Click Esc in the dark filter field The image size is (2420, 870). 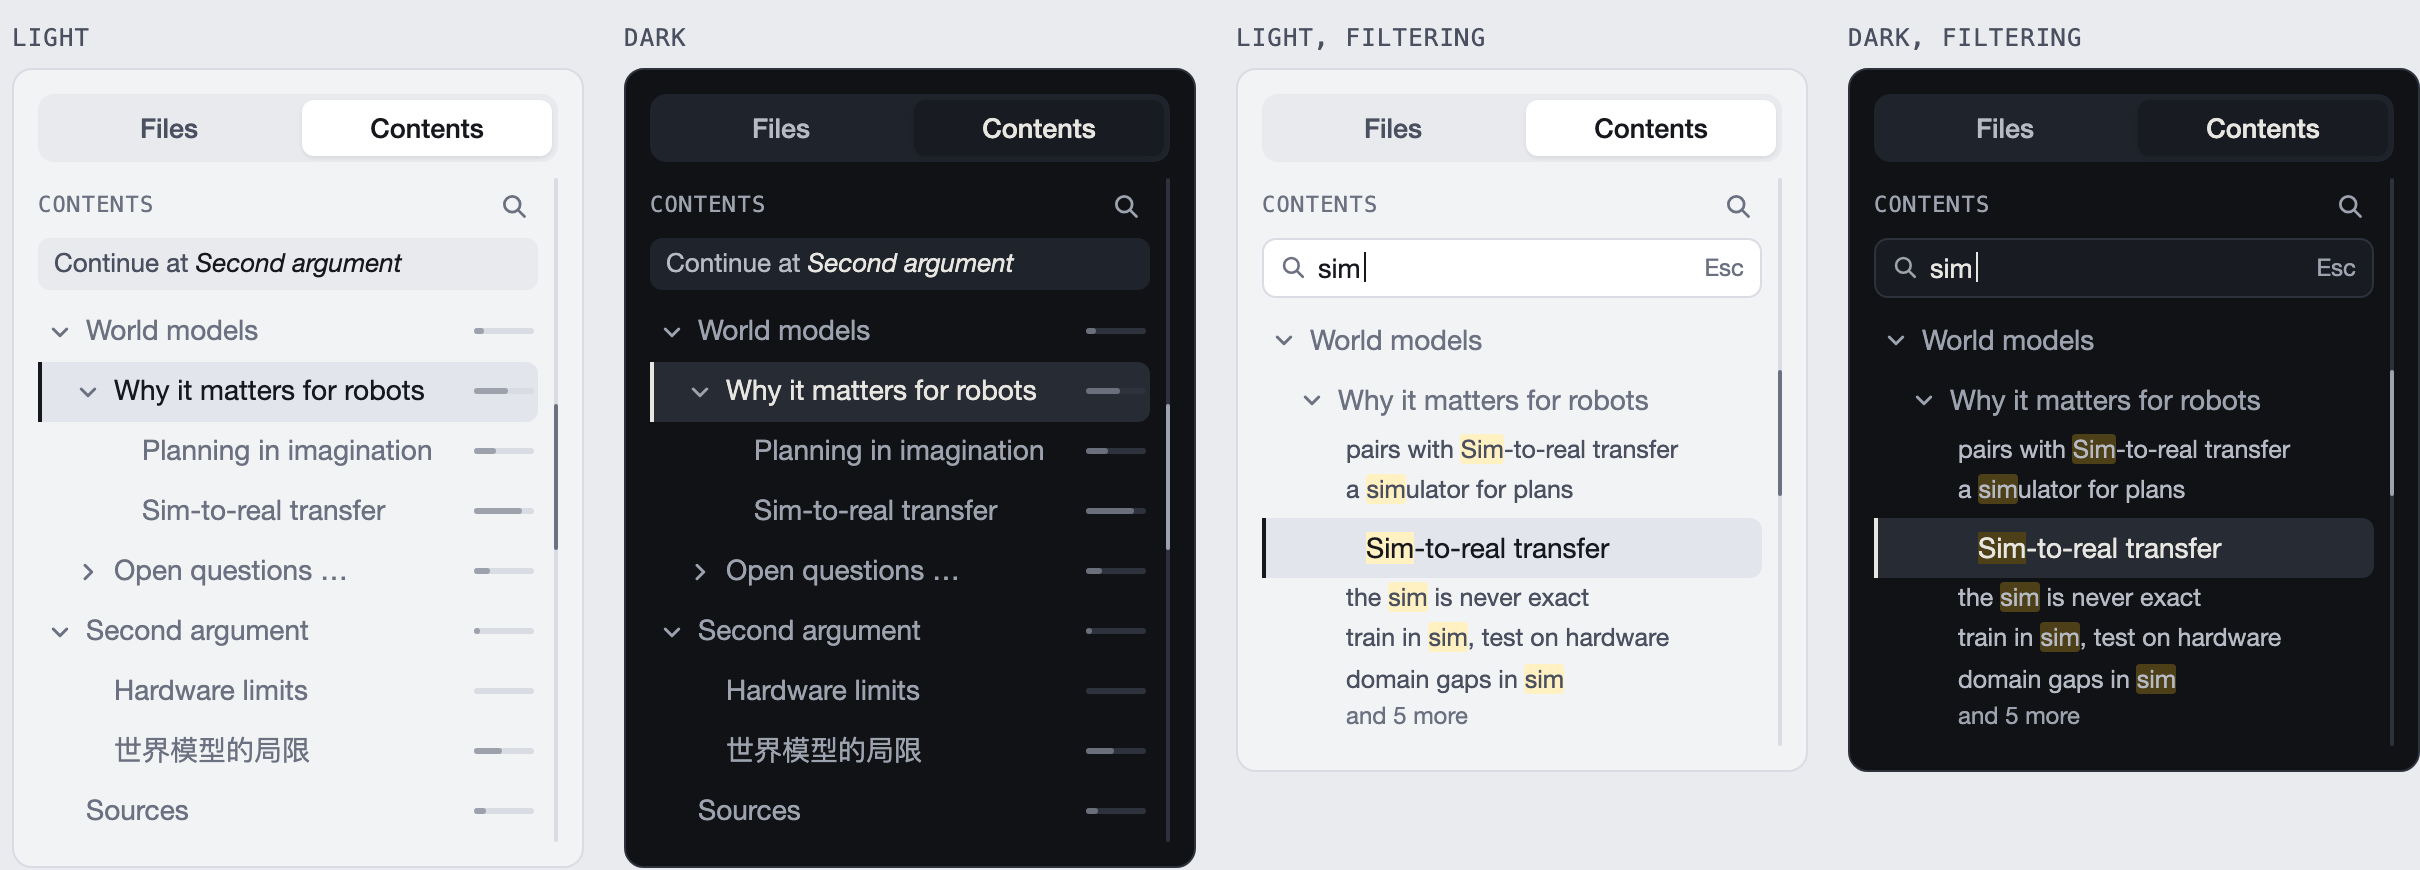point(2336,268)
